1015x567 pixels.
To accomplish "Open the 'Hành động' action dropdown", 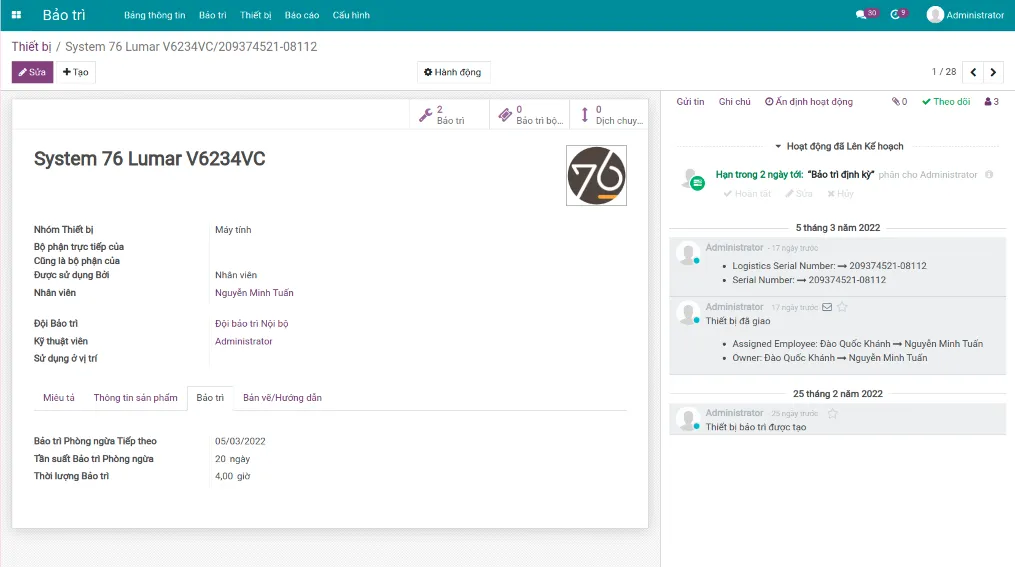I will (453, 72).
